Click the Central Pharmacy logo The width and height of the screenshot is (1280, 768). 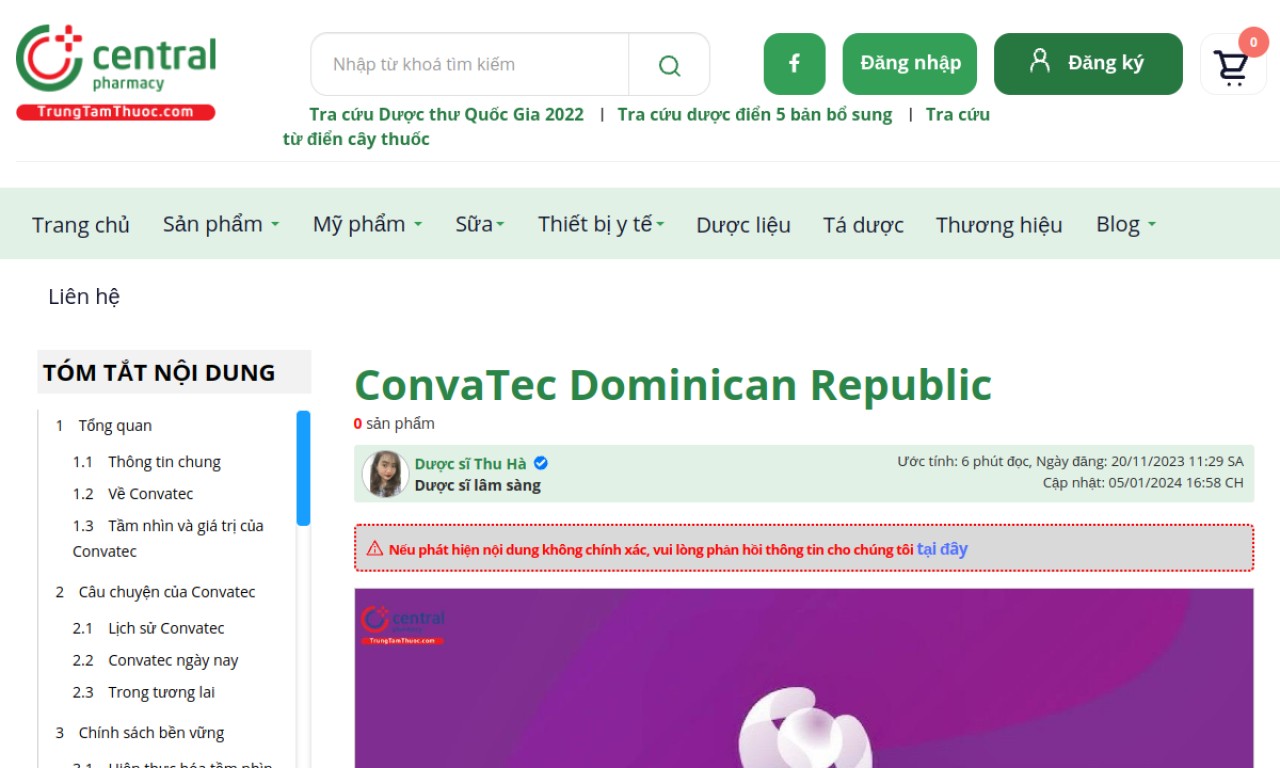coord(116,72)
